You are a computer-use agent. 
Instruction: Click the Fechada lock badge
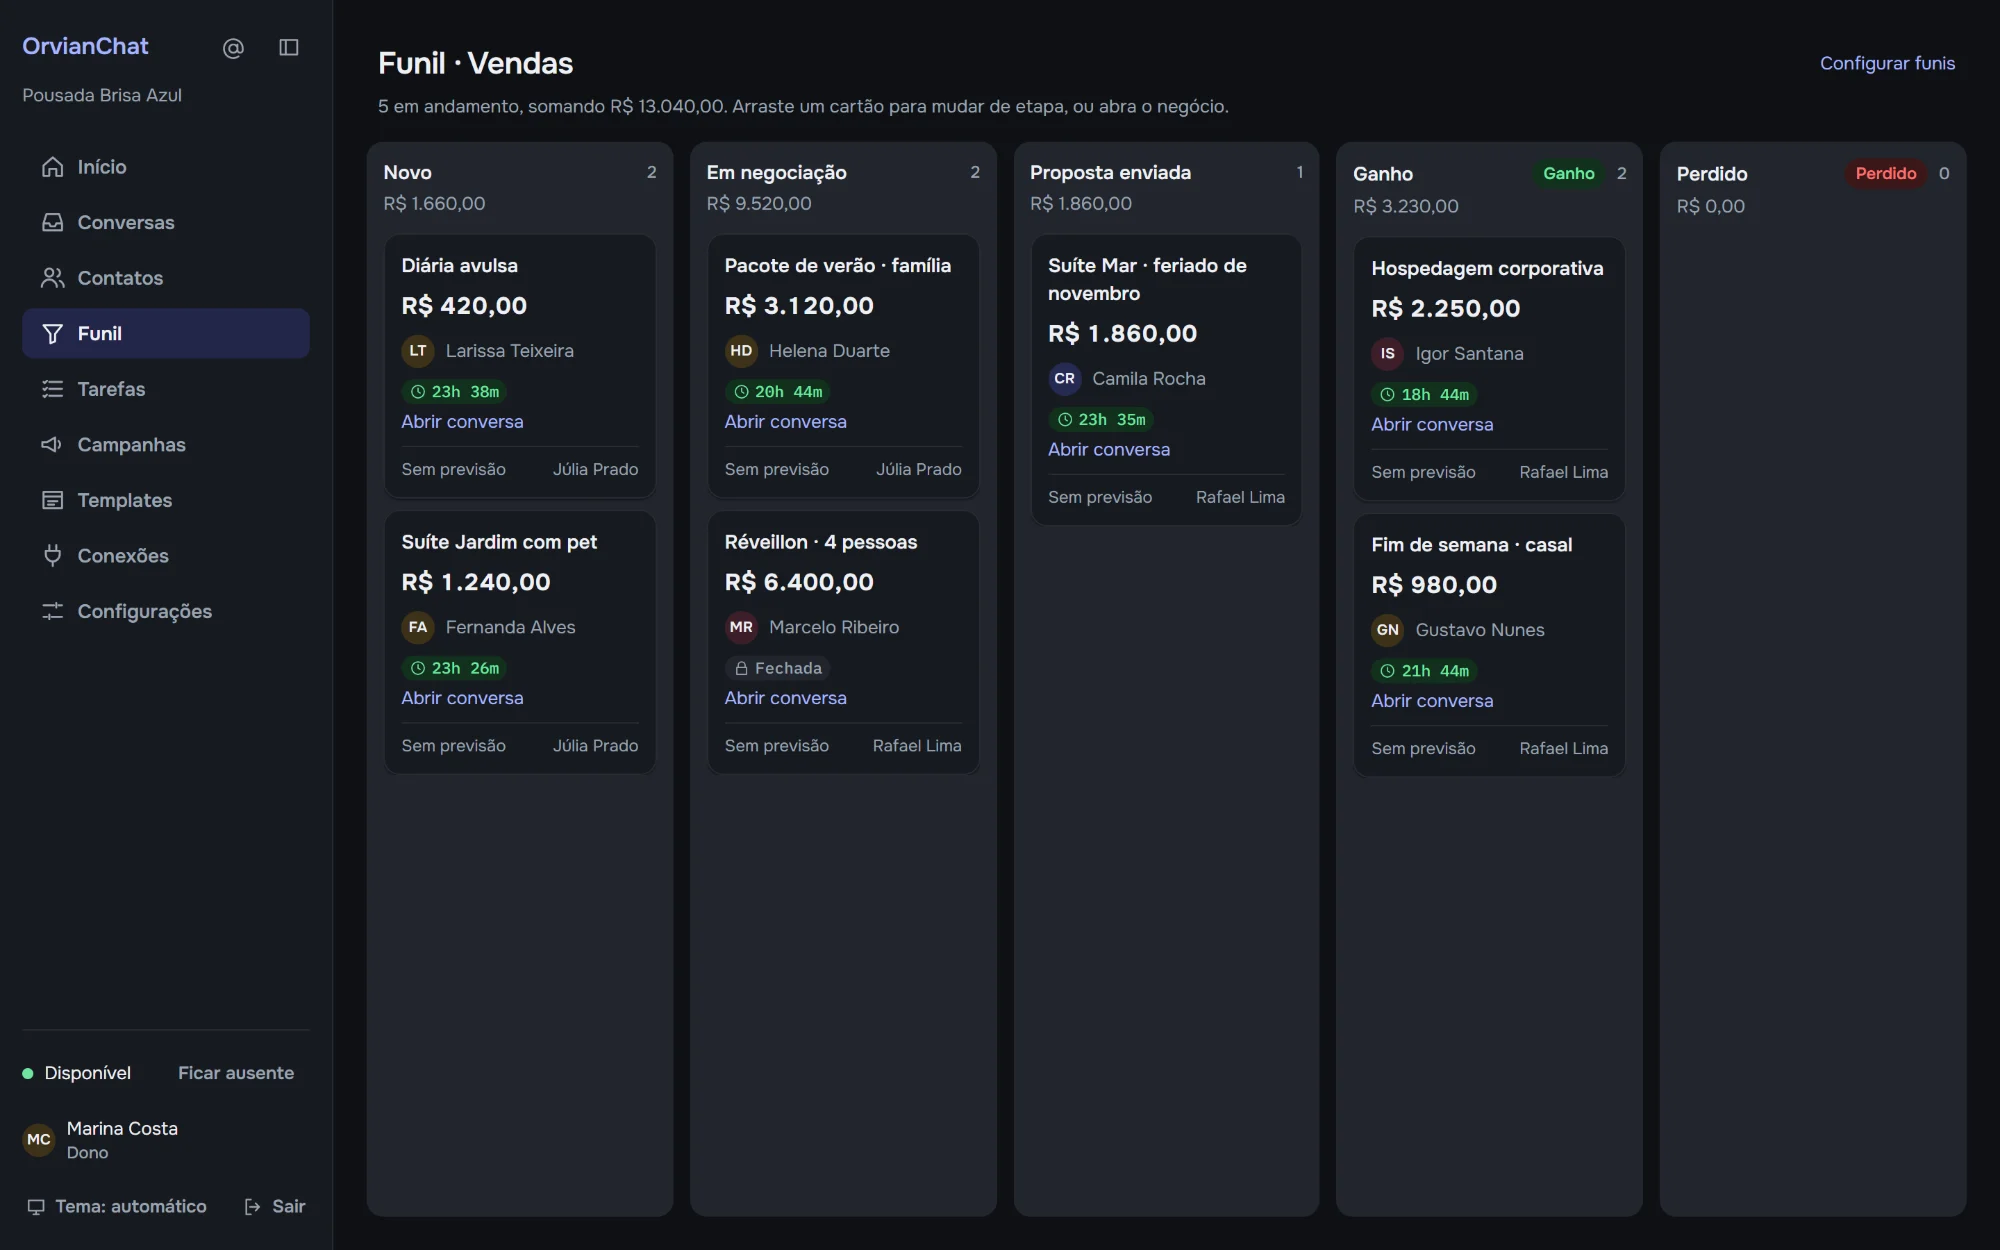tap(778, 668)
